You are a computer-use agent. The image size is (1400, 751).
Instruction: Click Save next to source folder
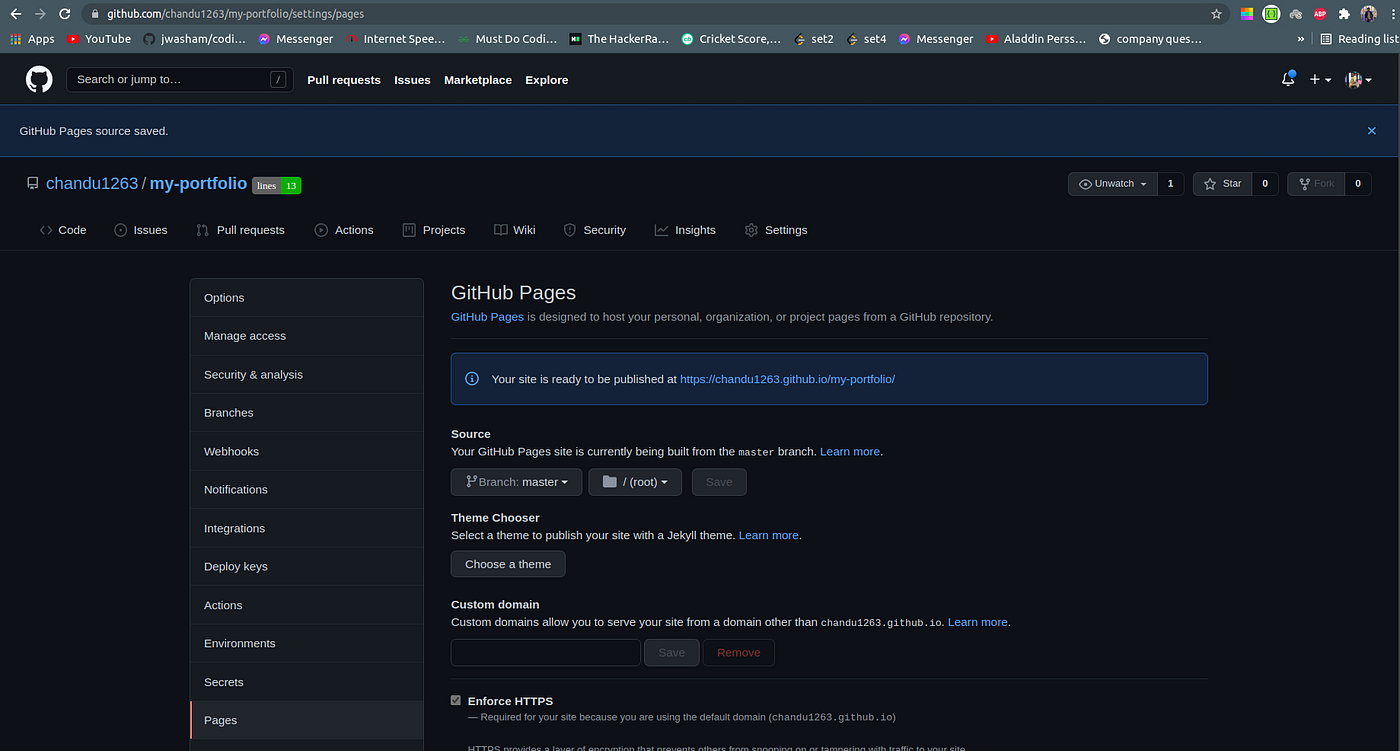[719, 482]
